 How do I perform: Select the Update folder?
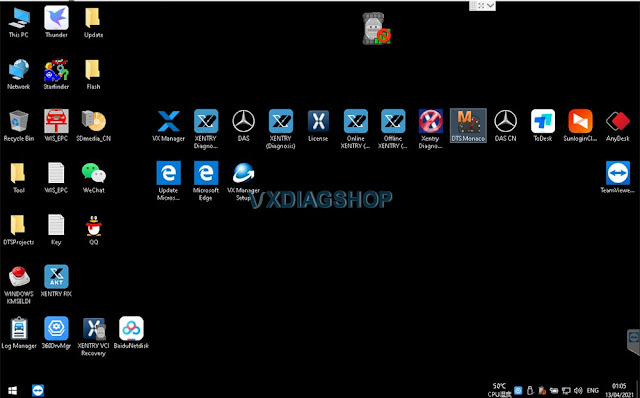pyautogui.click(x=93, y=23)
